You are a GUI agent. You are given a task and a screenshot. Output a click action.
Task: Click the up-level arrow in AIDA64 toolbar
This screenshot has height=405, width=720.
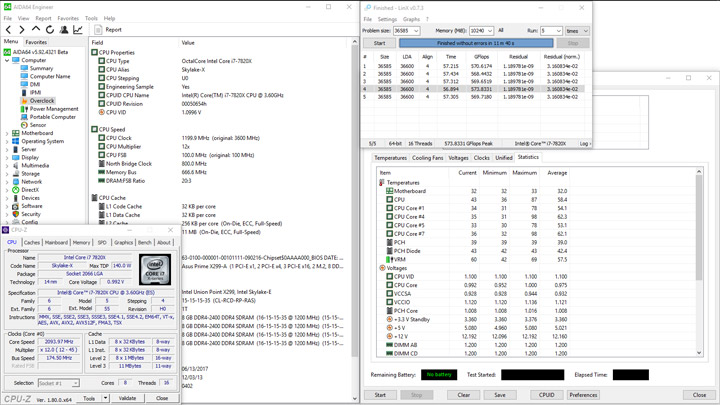tap(36, 30)
